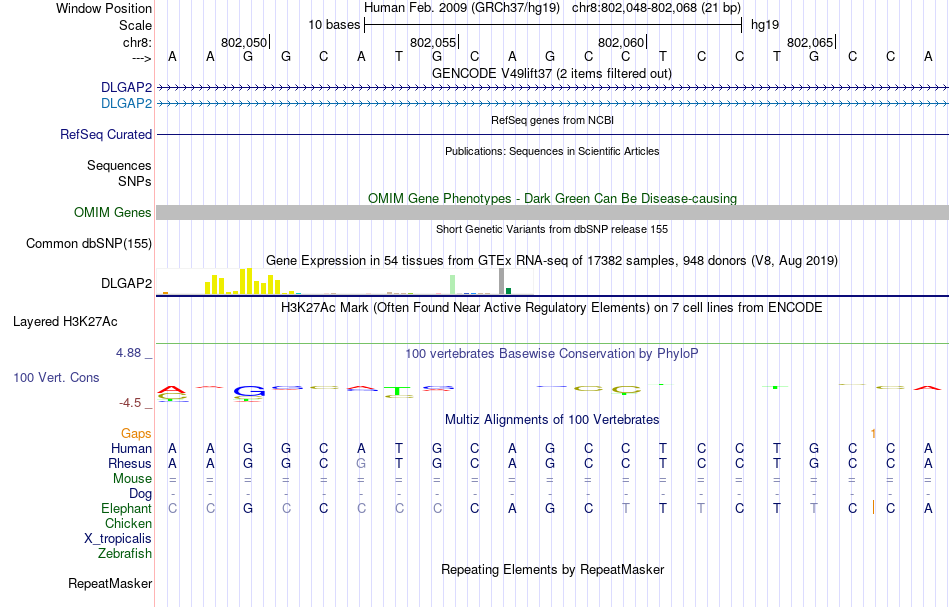950x607 pixels.
Task: Click the DLGAP2 label beside GTEx bar chart
Action: tap(126, 284)
